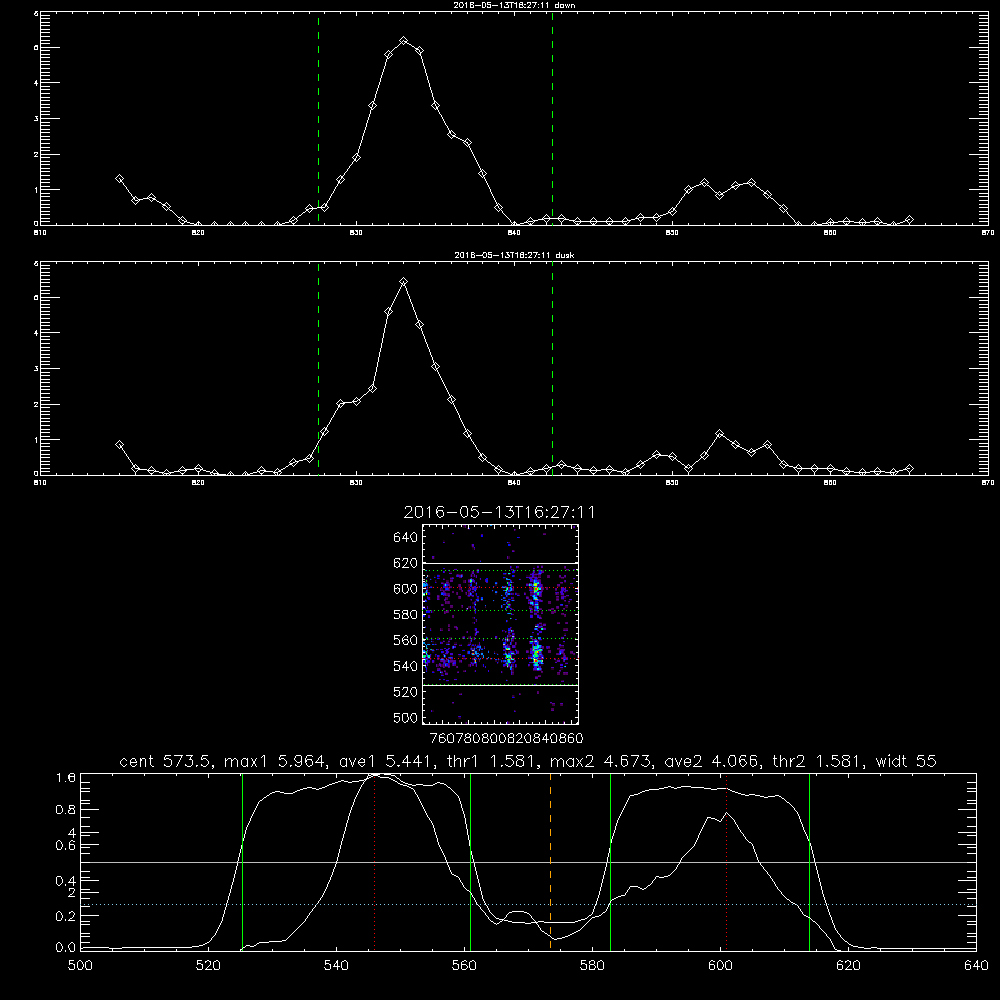Click the last diamond data point of the dusk curve
The width and height of the screenshot is (1000, 1000).
909,469
